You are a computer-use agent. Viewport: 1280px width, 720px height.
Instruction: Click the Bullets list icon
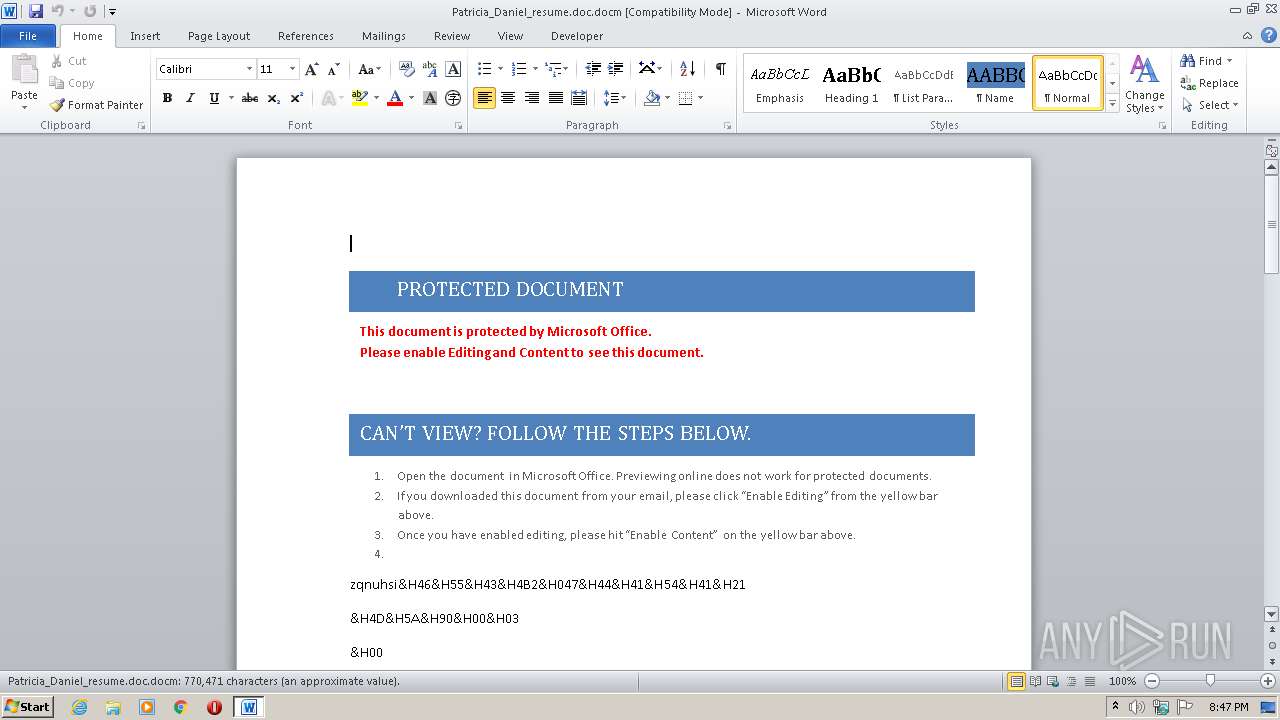click(485, 69)
